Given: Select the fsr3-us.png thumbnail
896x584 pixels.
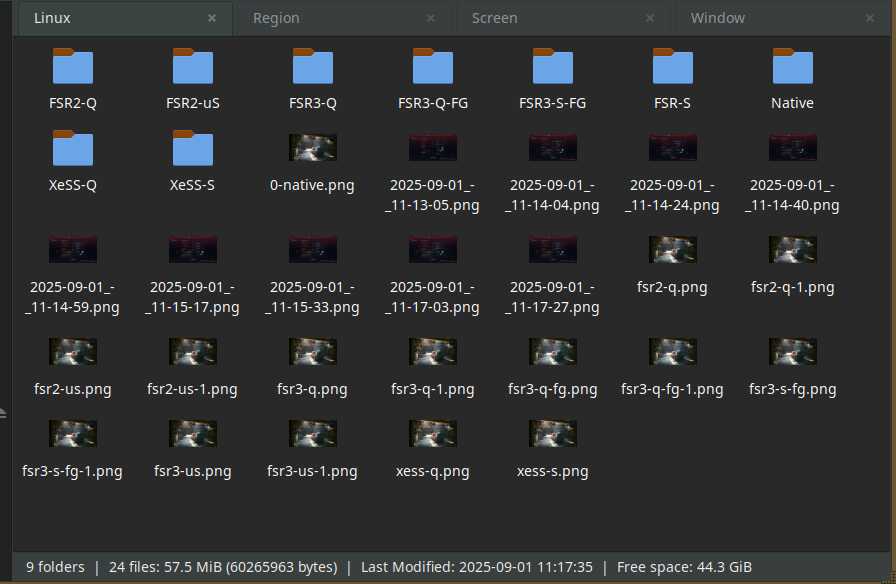Looking at the screenshot, I should (193, 433).
